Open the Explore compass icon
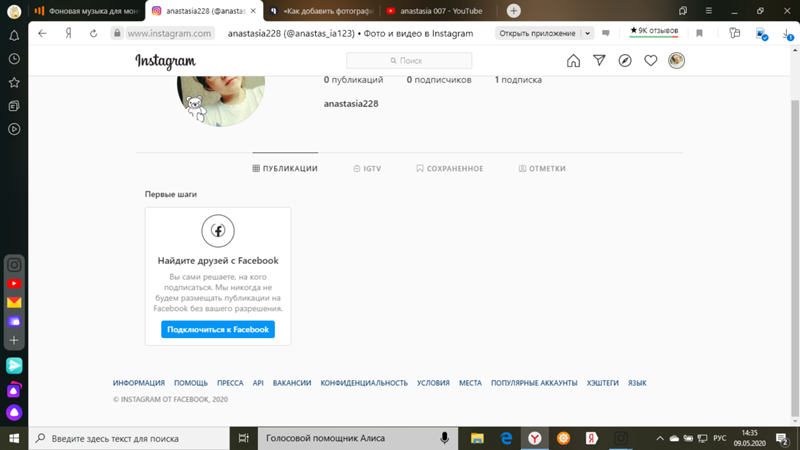 point(625,61)
